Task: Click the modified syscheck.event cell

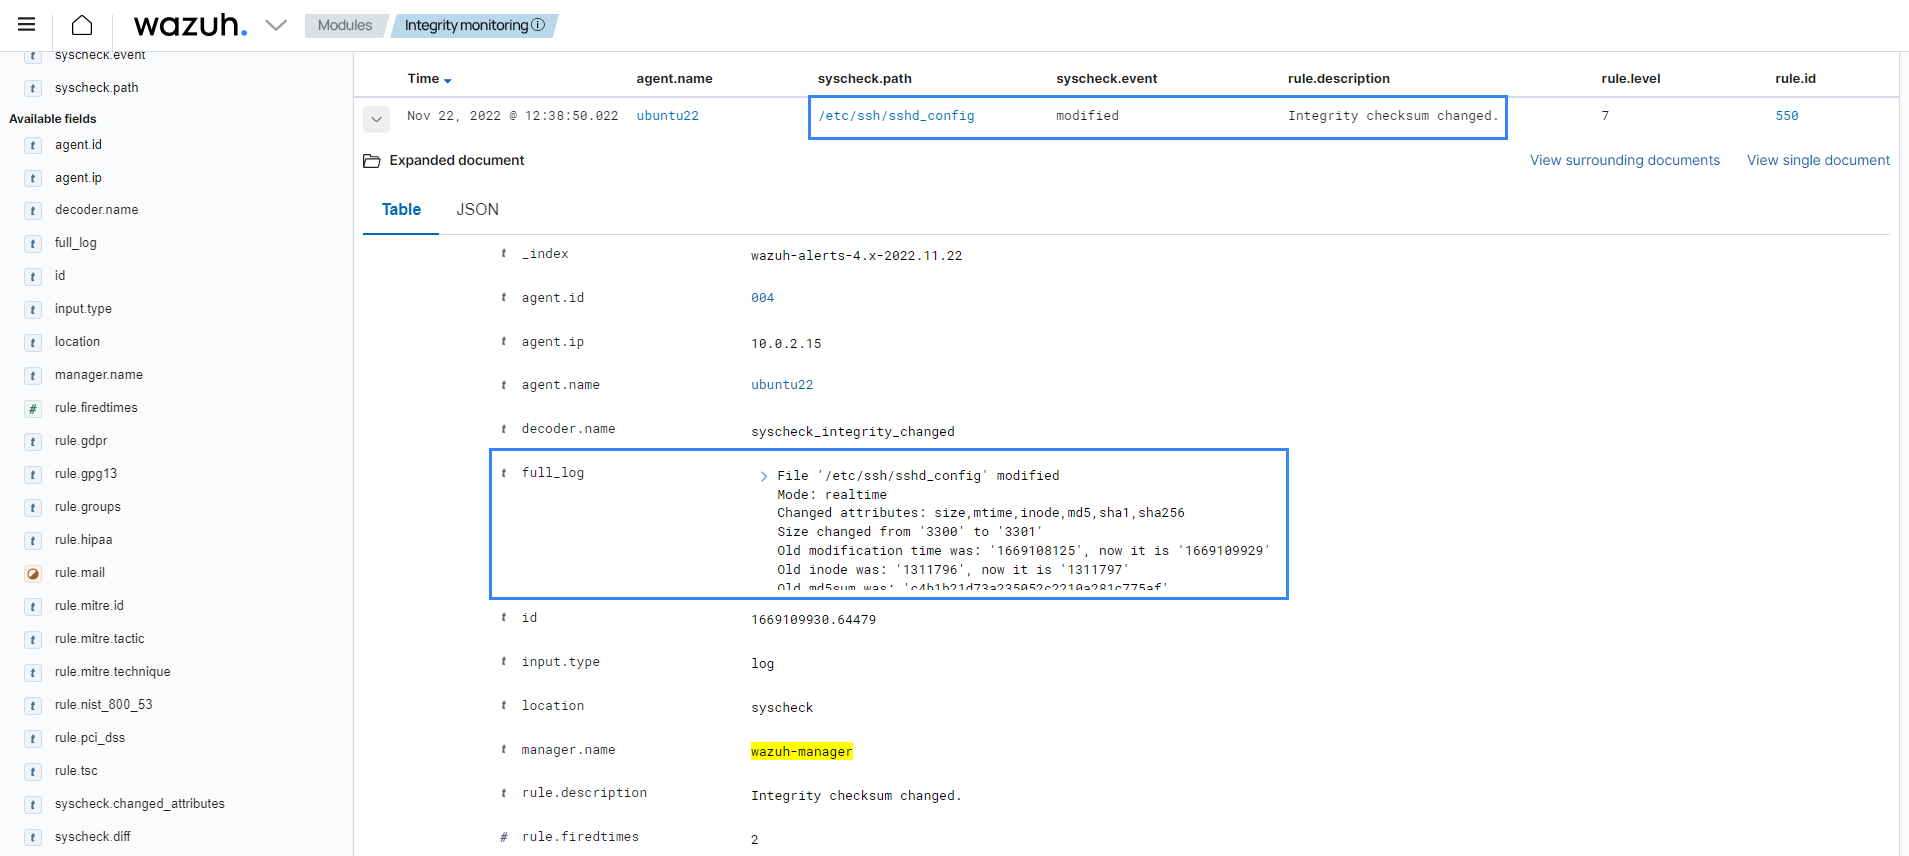Action: pos(1087,116)
